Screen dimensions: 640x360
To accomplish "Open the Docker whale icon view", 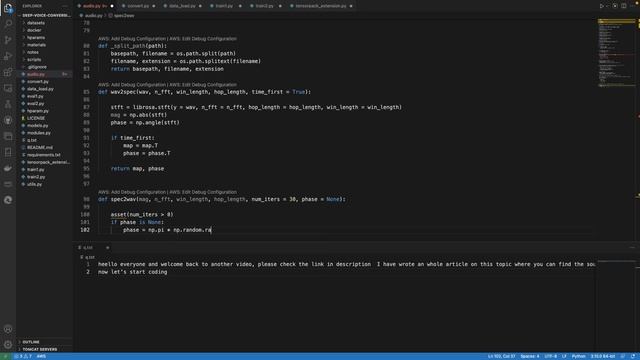I will pos(8,168).
